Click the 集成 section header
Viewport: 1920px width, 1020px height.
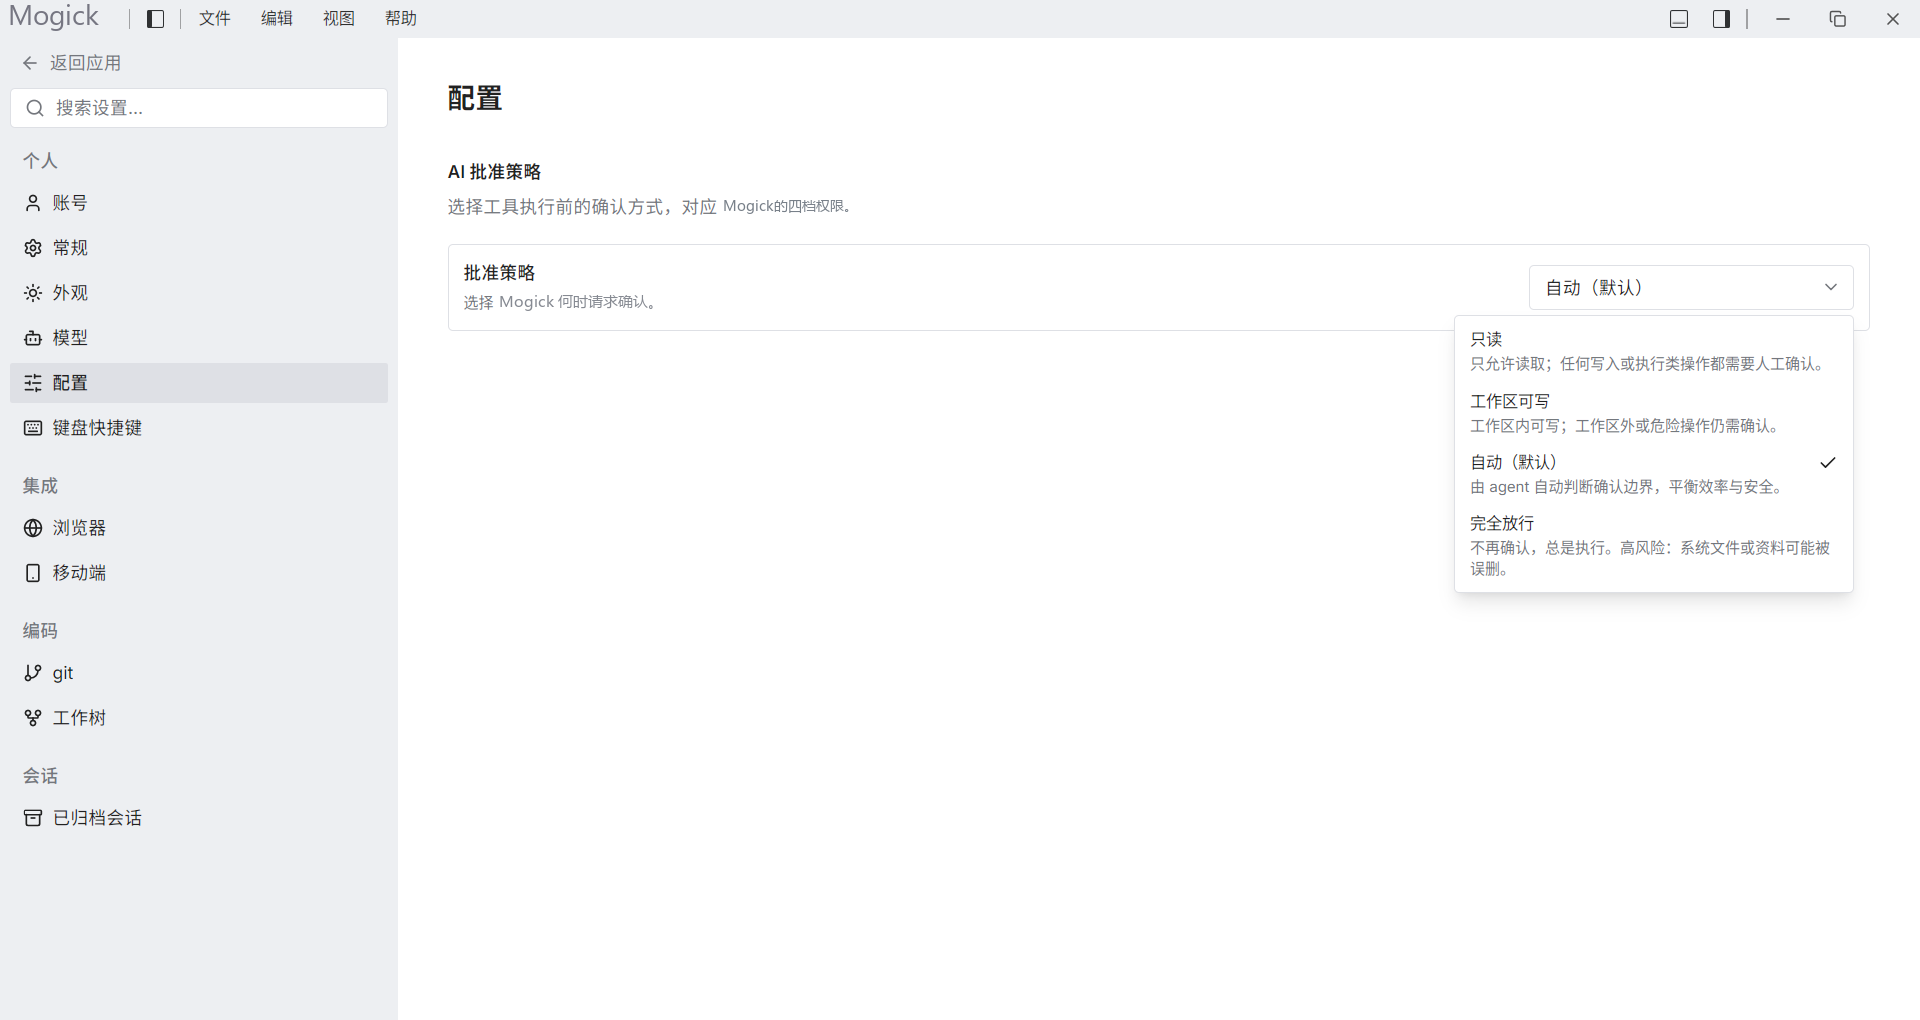[40, 486]
